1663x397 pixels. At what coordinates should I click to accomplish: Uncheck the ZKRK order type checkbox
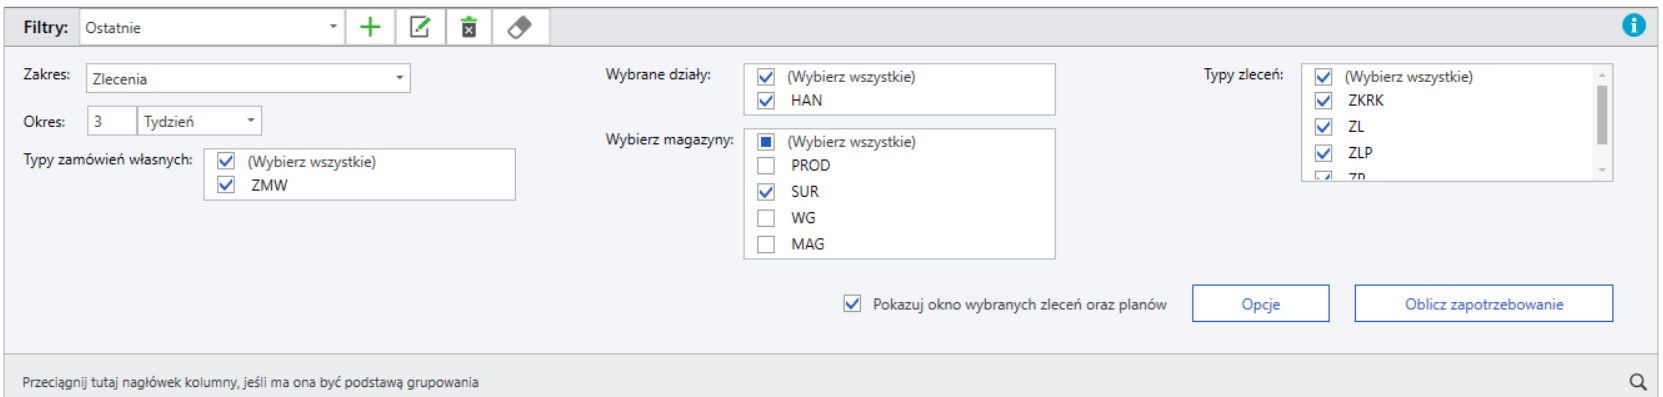[x=1323, y=100]
